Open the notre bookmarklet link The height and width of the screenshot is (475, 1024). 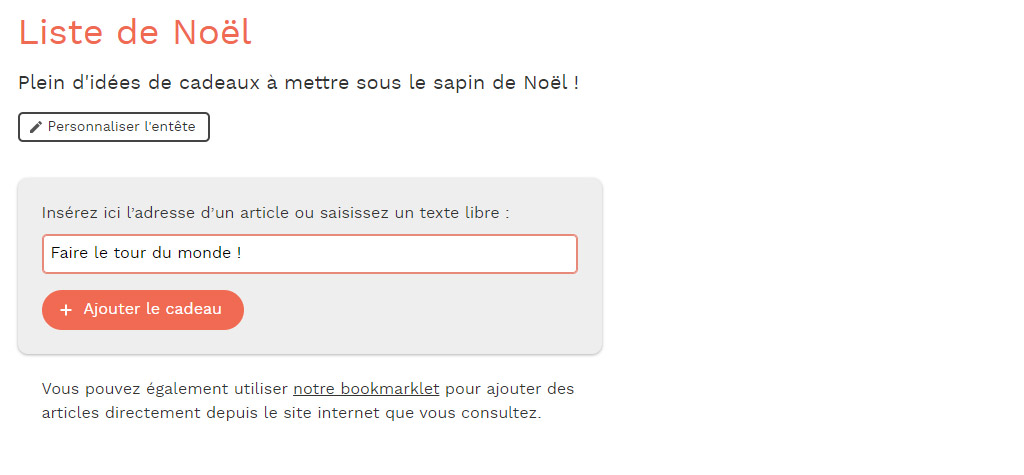366,389
